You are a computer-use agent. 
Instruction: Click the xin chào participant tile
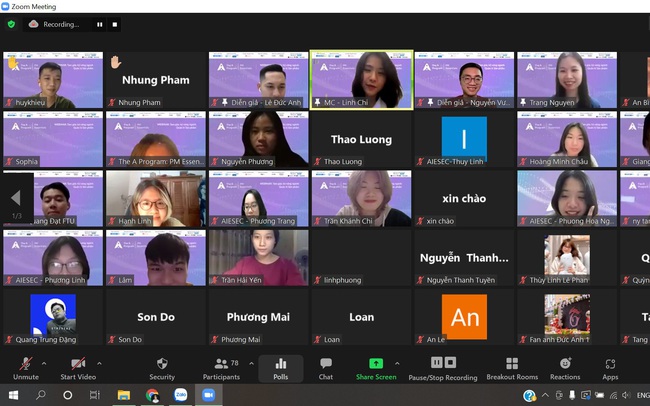coord(464,199)
